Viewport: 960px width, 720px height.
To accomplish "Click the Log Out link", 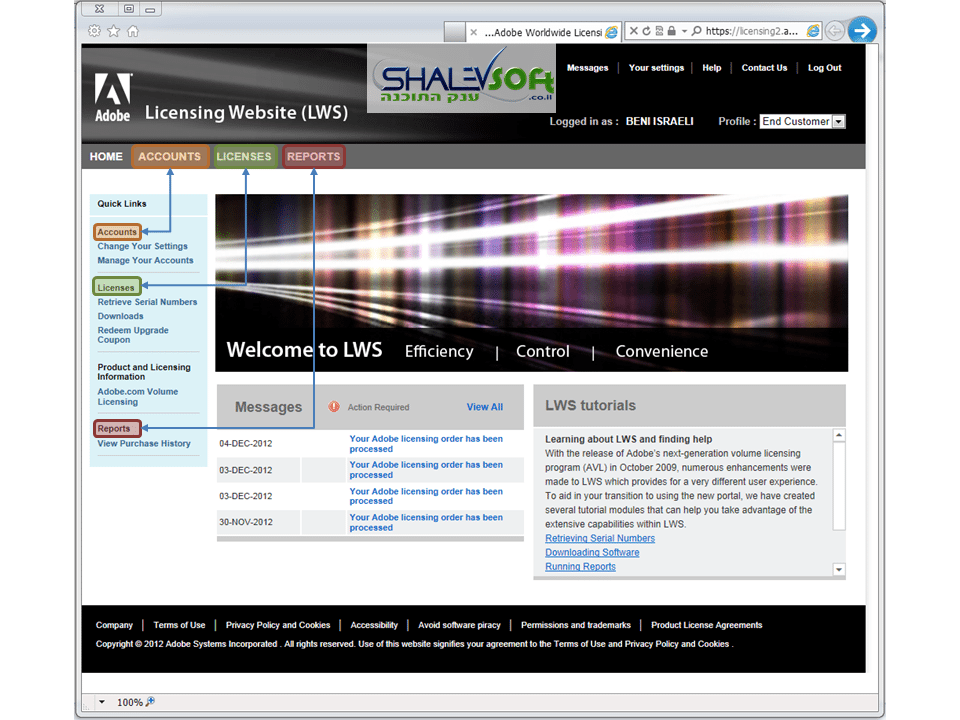I will (x=824, y=68).
